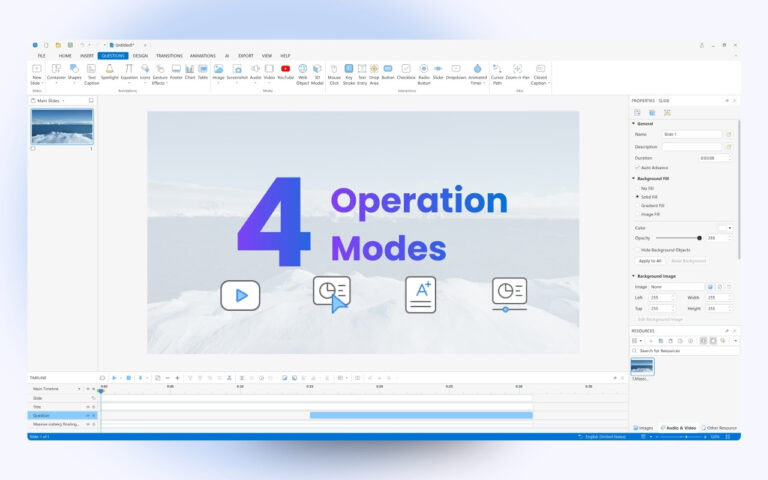Add a Text Entry interaction
Viewport: 768px width, 480px height.
click(x=362, y=74)
